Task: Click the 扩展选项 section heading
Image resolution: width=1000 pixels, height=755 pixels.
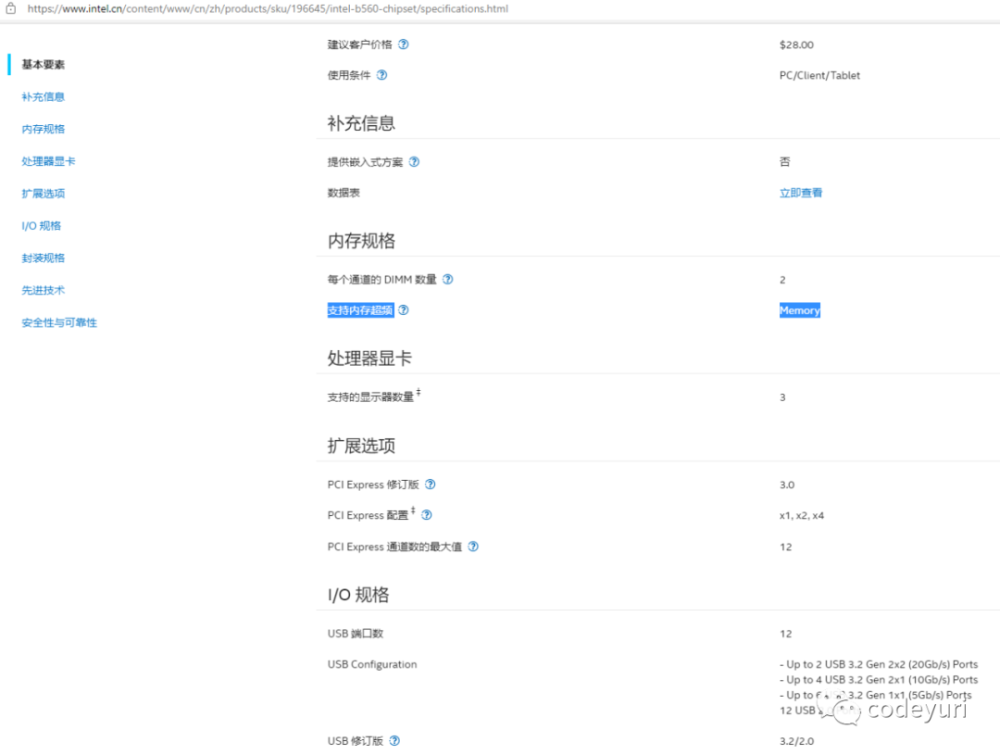Action: point(362,446)
